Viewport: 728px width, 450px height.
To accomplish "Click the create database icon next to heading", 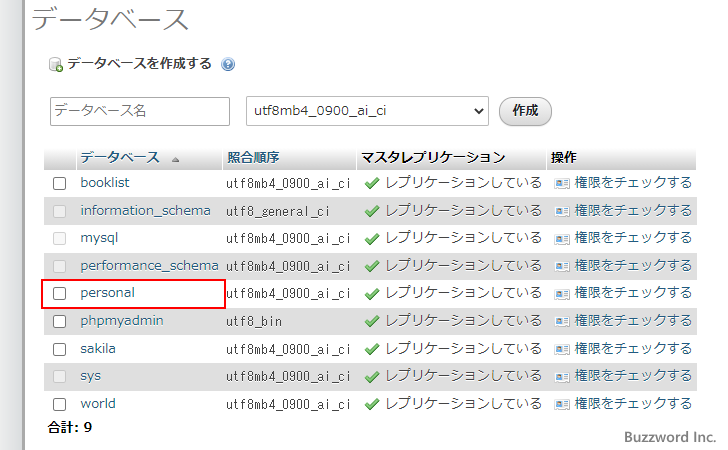I will click(x=56, y=64).
